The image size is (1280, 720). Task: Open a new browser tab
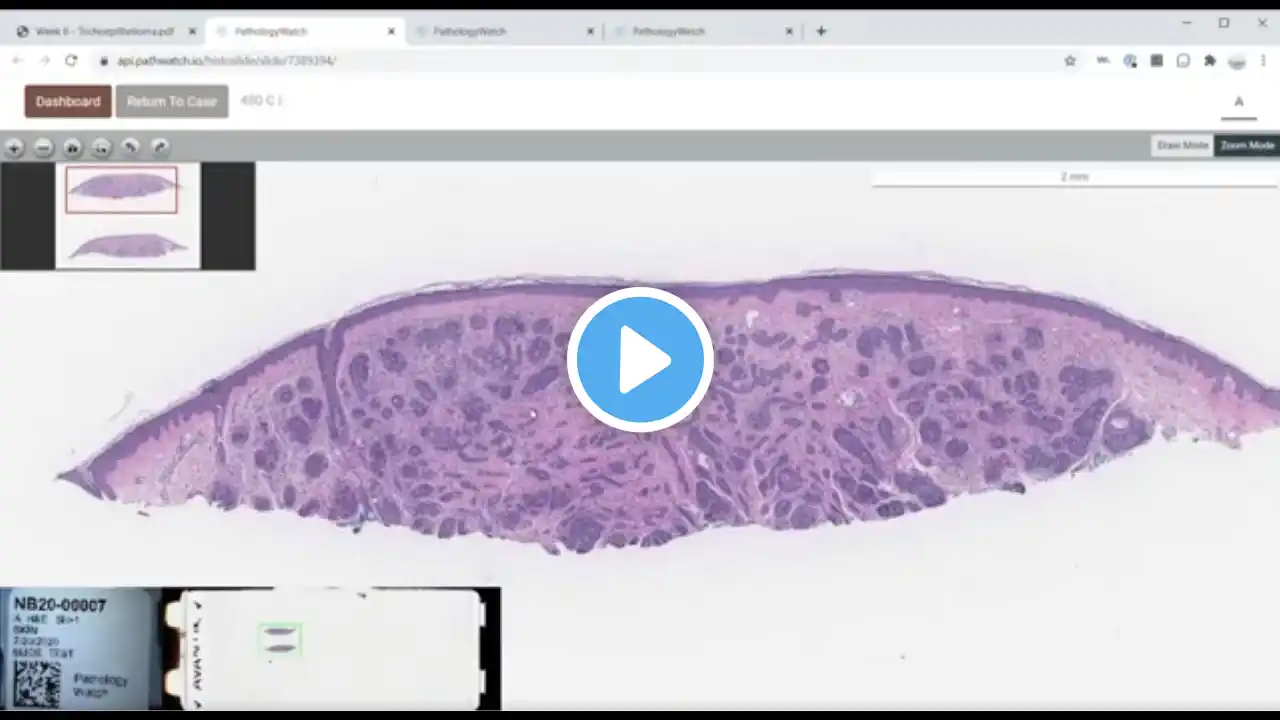tap(821, 31)
